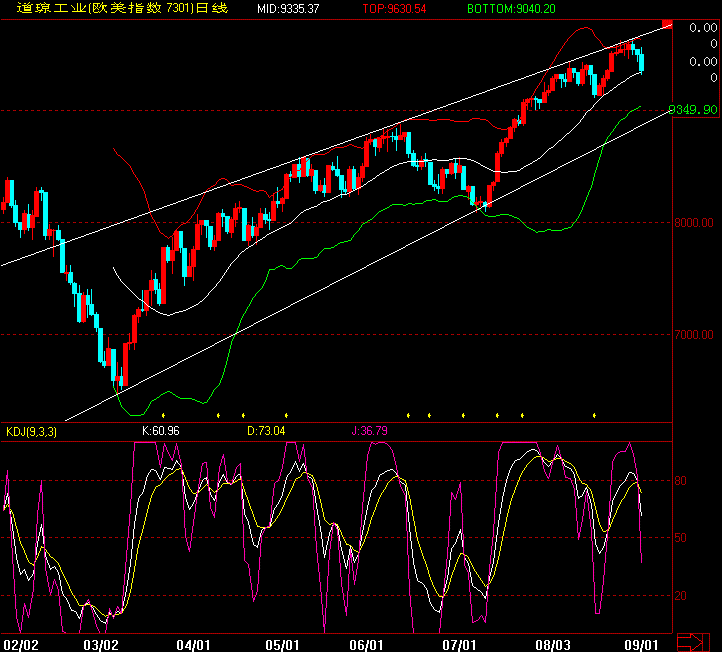Click the K:60.96 indicator value
Image resolution: width=722 pixels, height=652 pixels.
tap(161, 431)
